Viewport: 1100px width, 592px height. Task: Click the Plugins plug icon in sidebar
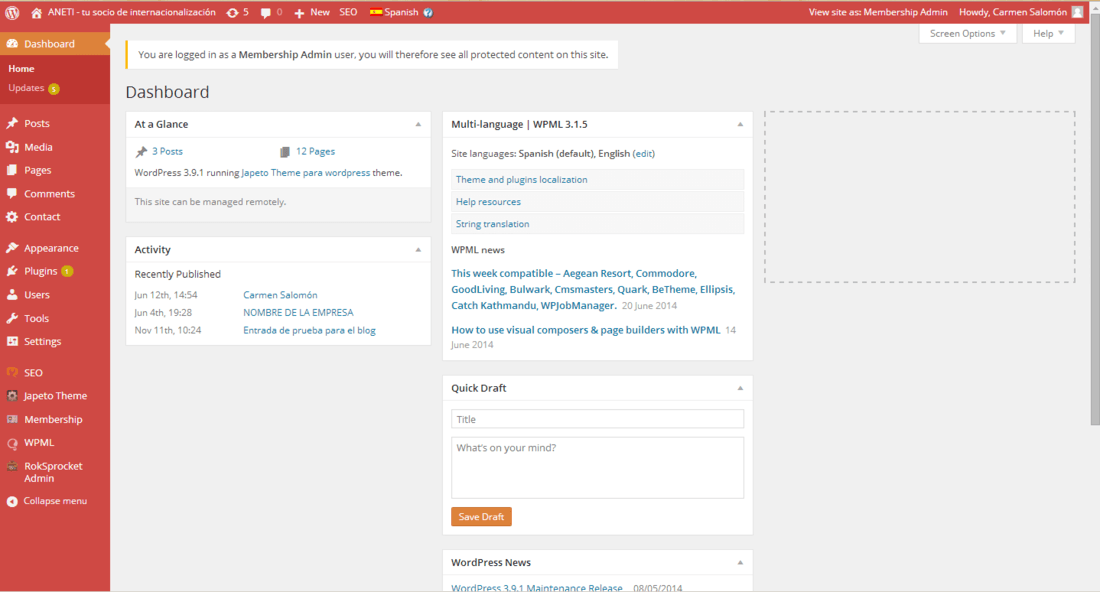click(12, 271)
